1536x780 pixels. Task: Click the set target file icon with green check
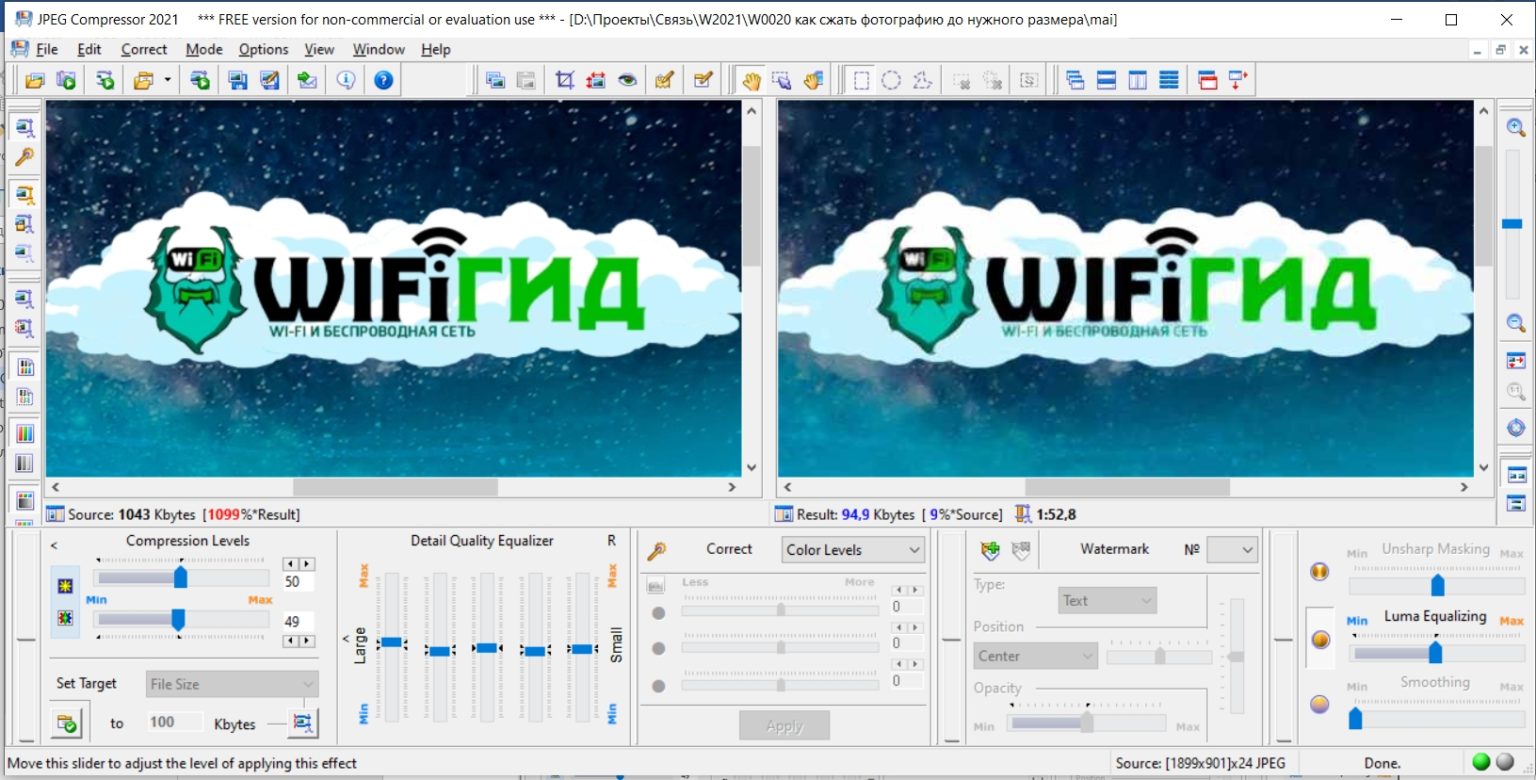67,723
